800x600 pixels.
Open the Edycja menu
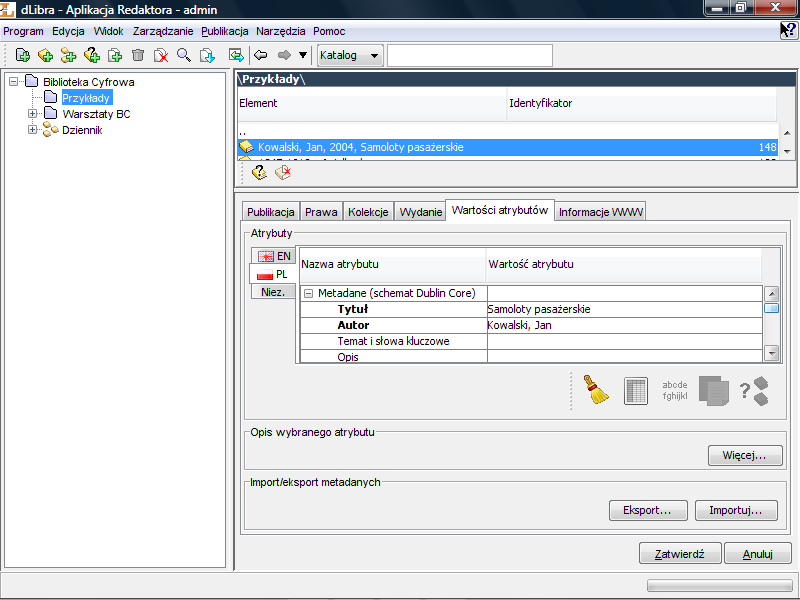68,31
